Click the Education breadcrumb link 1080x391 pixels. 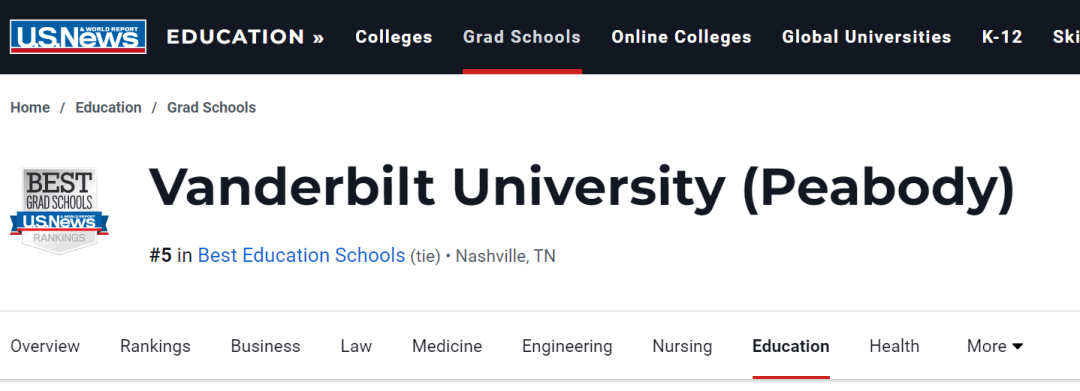pyautogui.click(x=108, y=107)
